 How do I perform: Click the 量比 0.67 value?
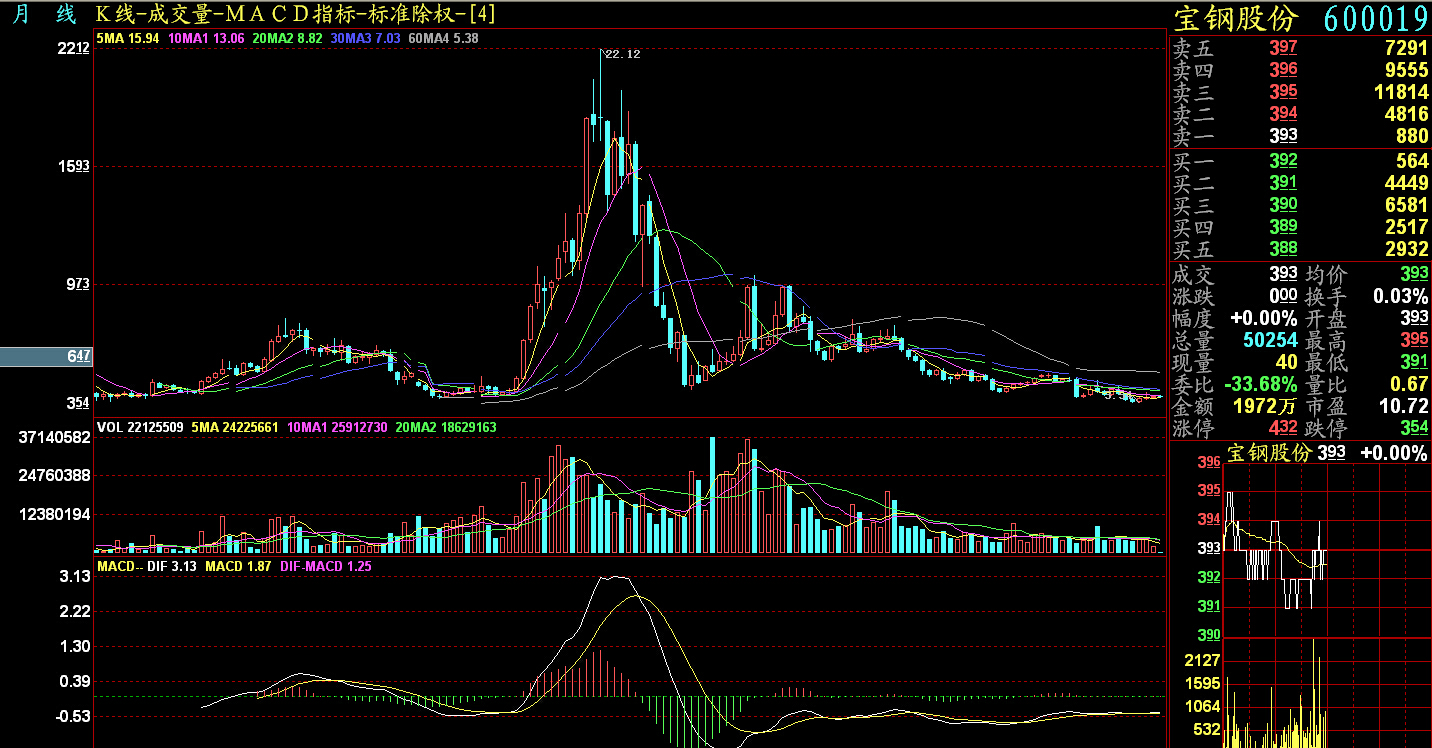click(1410, 385)
